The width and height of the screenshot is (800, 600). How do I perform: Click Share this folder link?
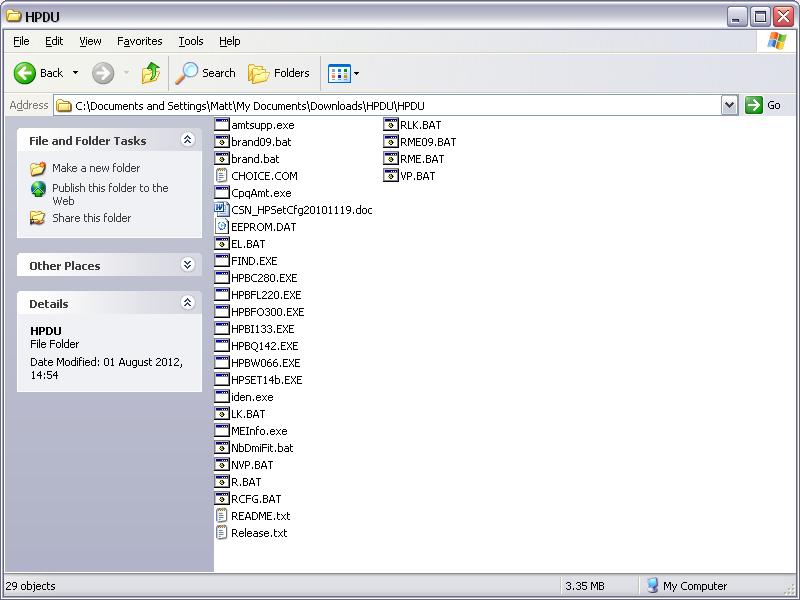[91, 218]
